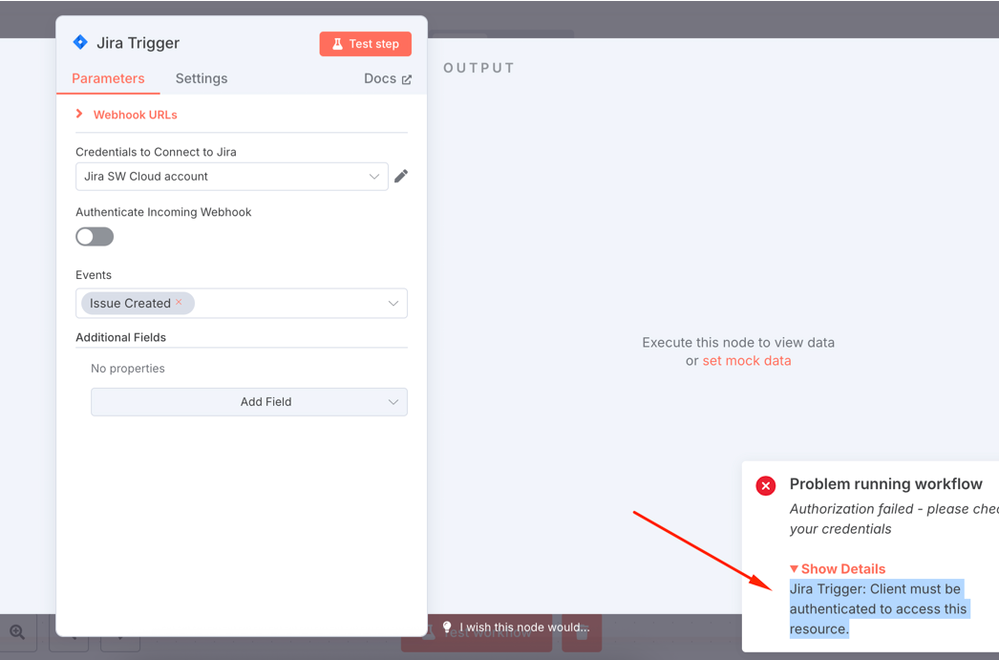
Task: Open the Events dropdown
Action: coord(241,303)
